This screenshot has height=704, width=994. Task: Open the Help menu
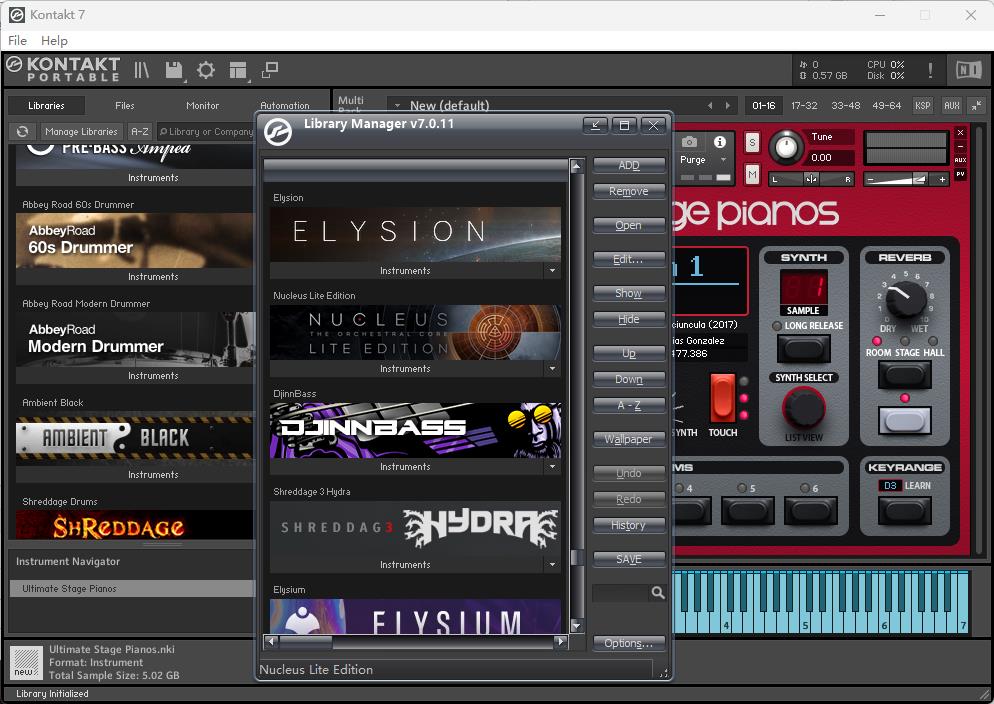(x=54, y=40)
